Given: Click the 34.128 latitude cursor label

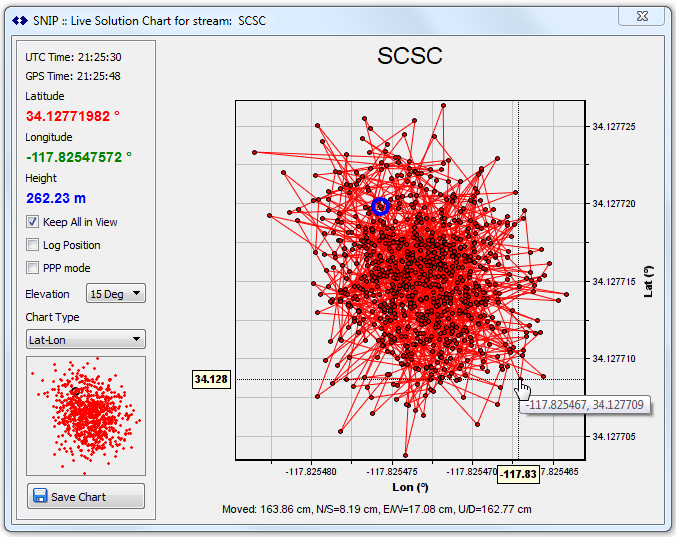Looking at the screenshot, I should 210,379.
